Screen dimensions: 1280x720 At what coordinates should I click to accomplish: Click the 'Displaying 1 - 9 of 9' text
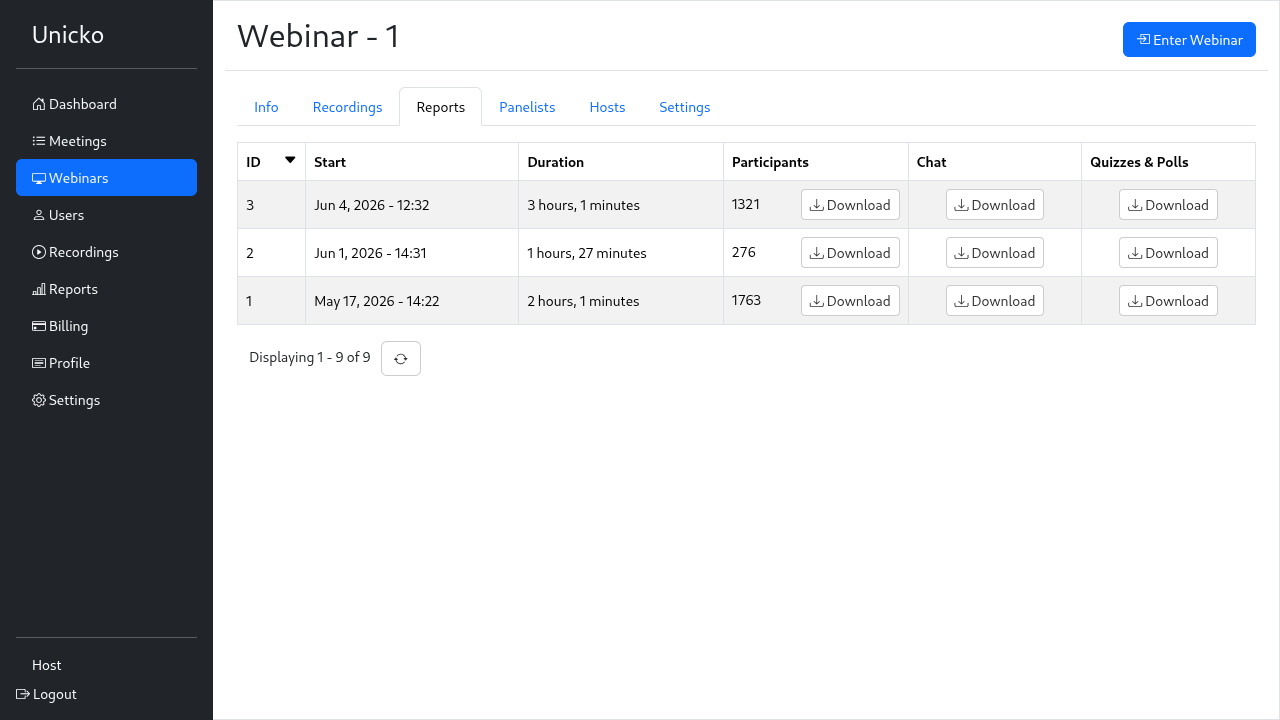coord(310,357)
